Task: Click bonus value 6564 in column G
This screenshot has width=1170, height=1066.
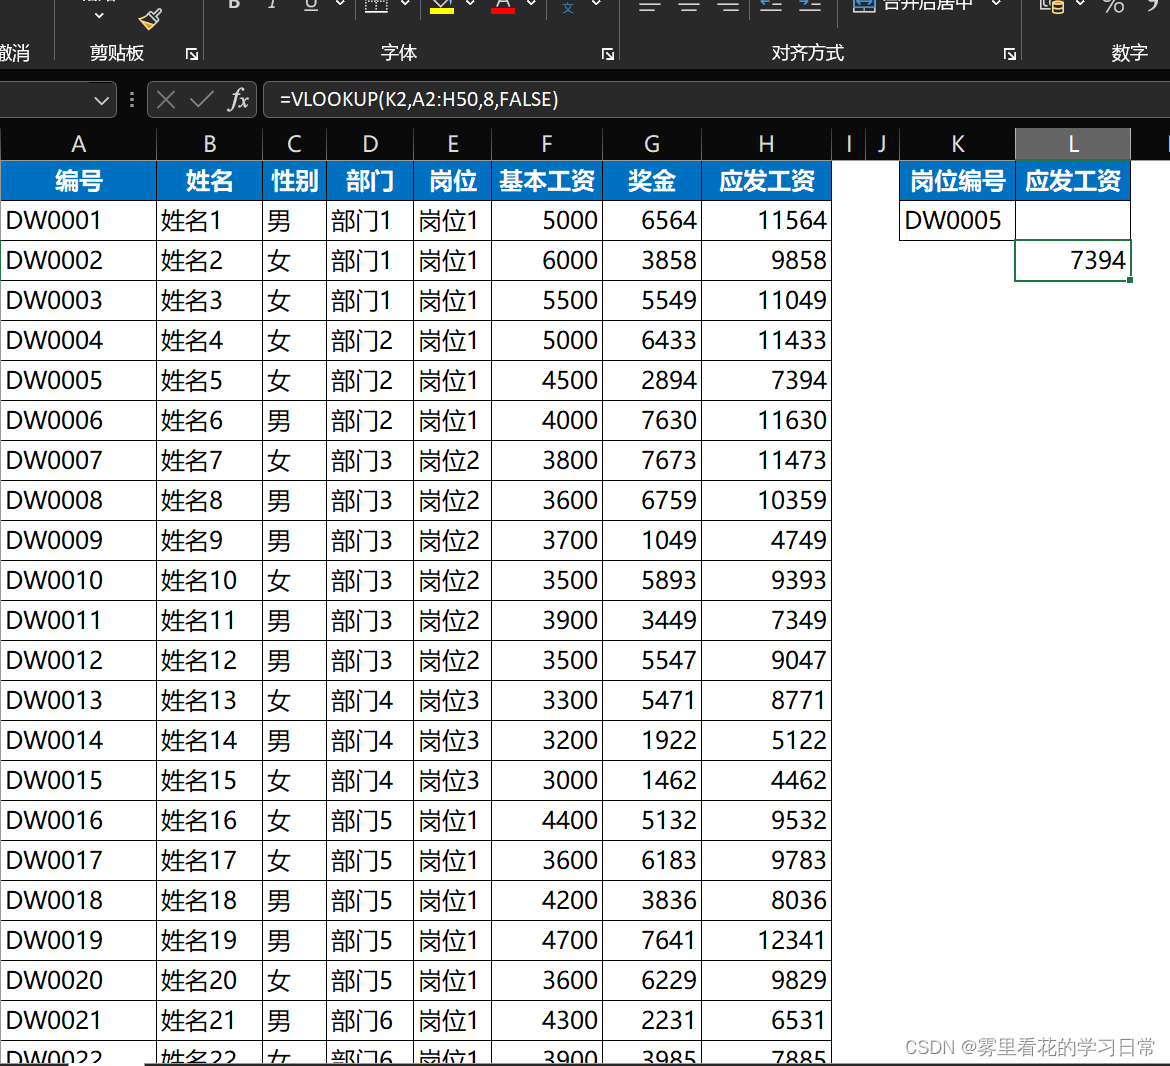Action: click(651, 220)
